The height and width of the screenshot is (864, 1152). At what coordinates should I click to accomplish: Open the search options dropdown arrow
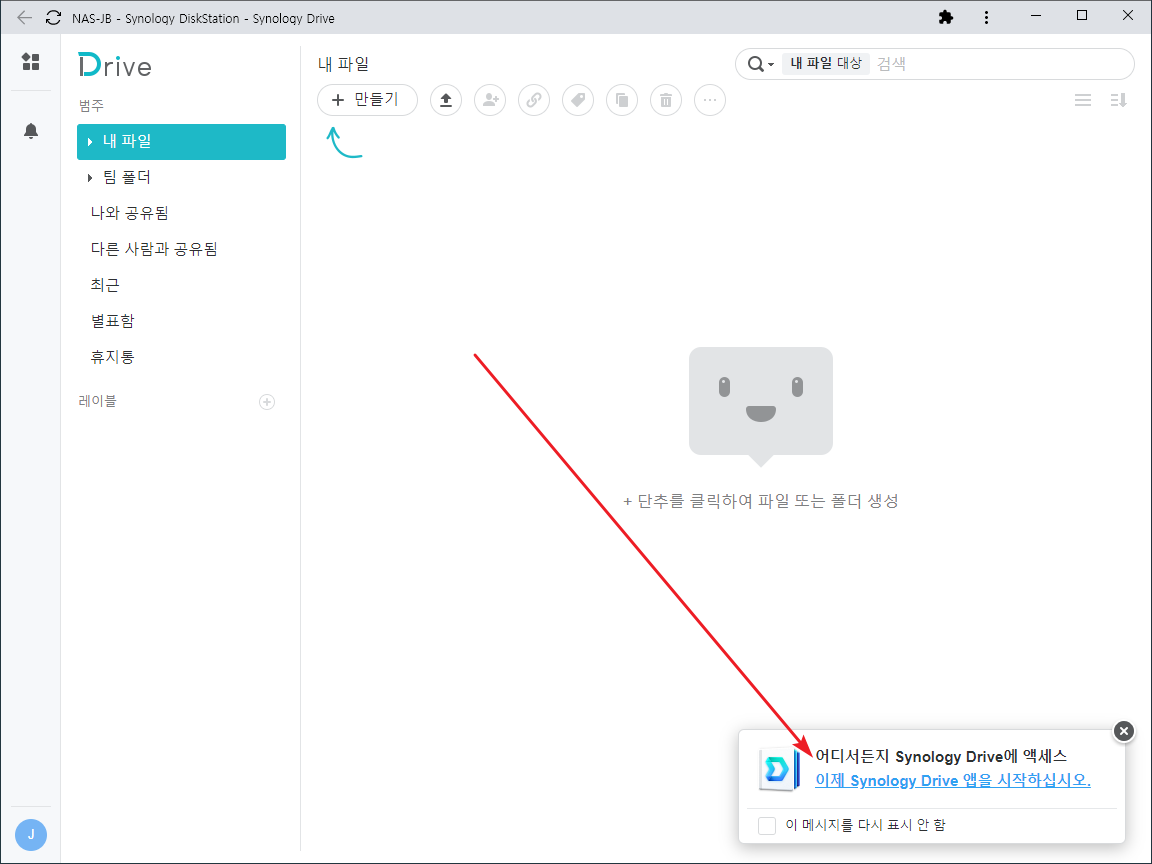tap(771, 65)
